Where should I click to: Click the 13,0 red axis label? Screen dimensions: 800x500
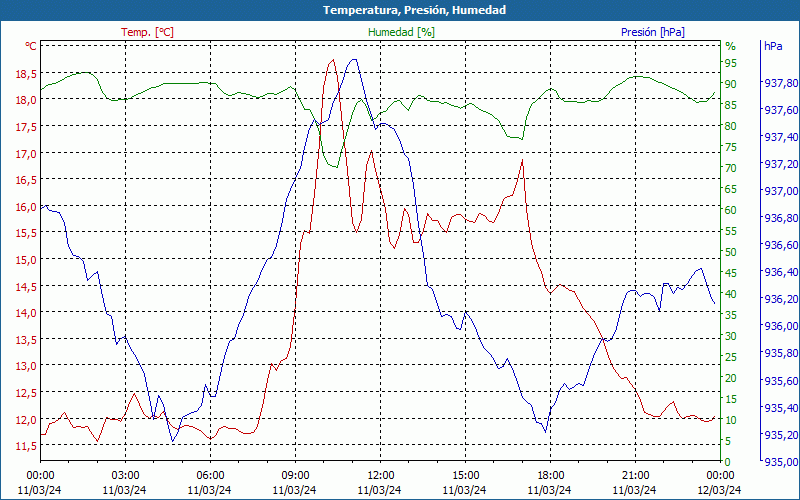click(26, 366)
